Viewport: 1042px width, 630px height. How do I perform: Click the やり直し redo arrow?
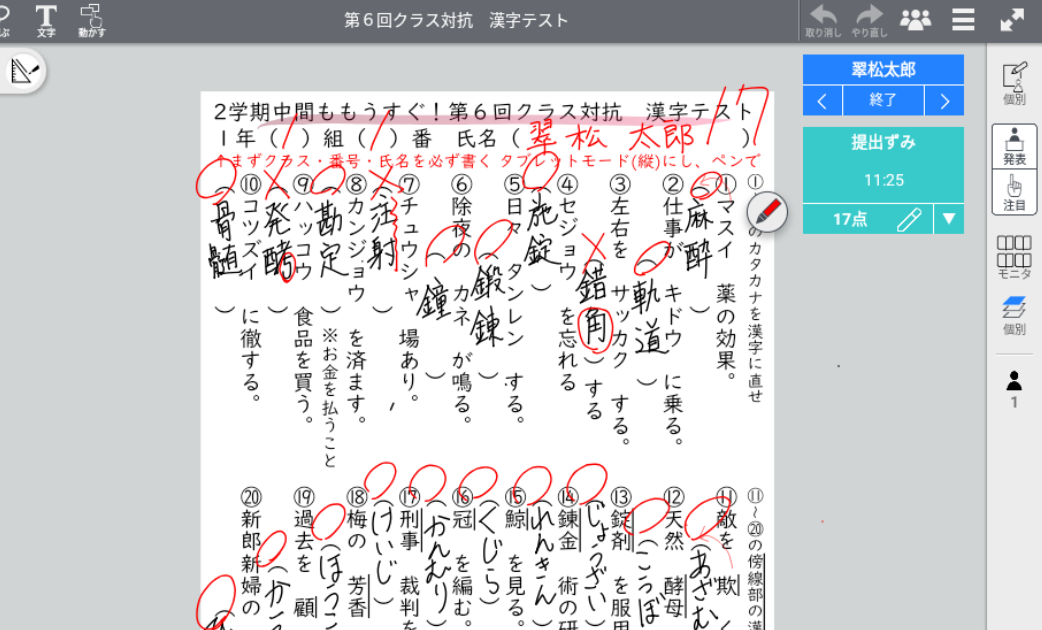869,20
